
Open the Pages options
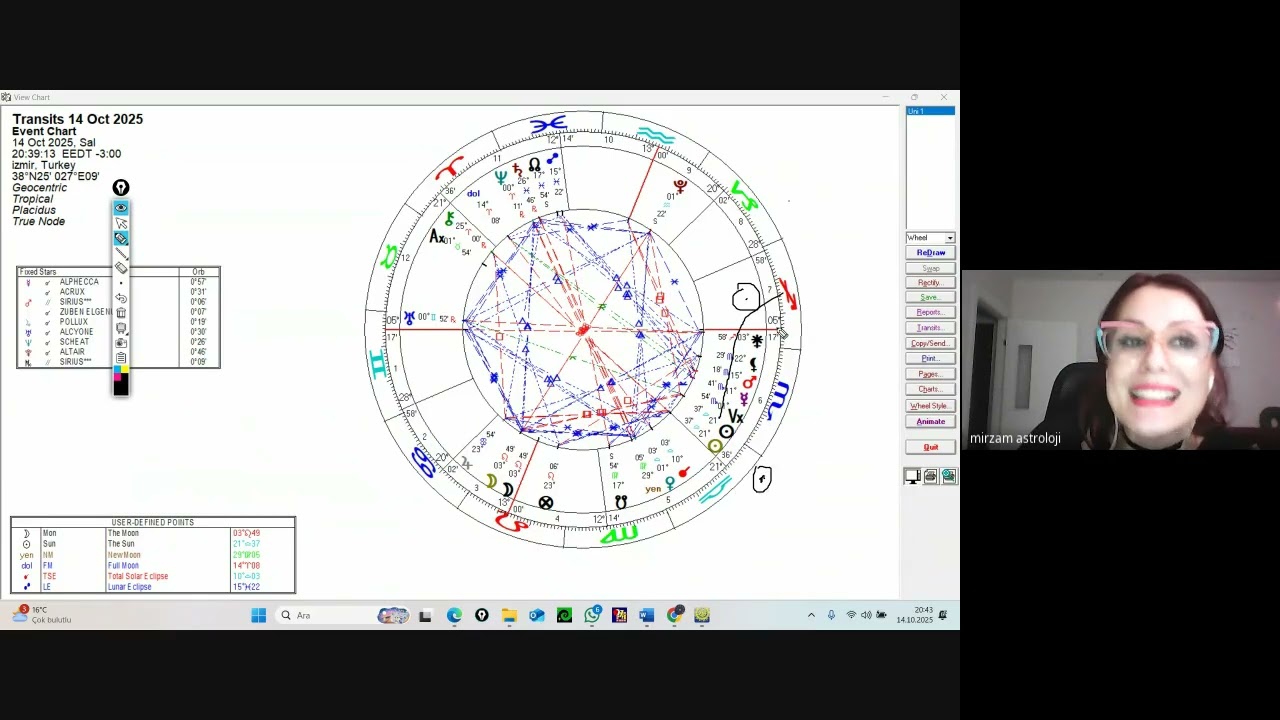930,374
